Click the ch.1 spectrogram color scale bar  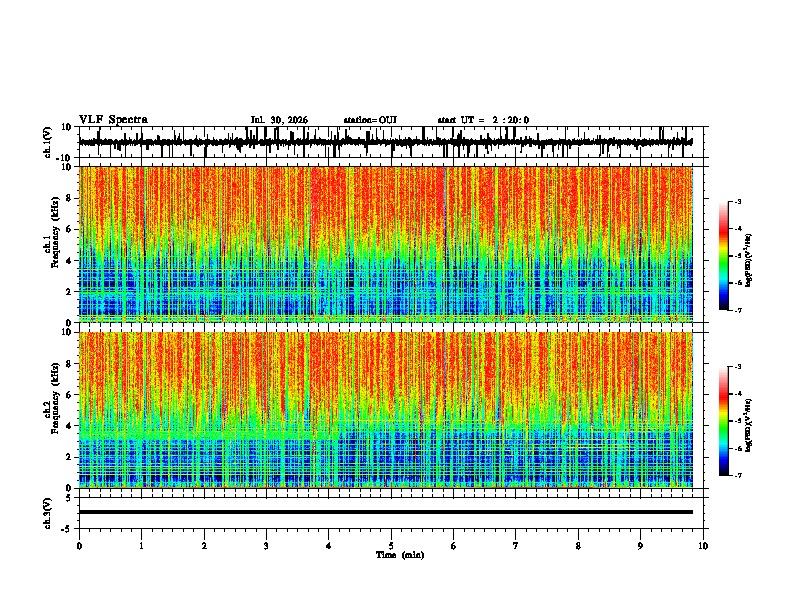point(724,256)
